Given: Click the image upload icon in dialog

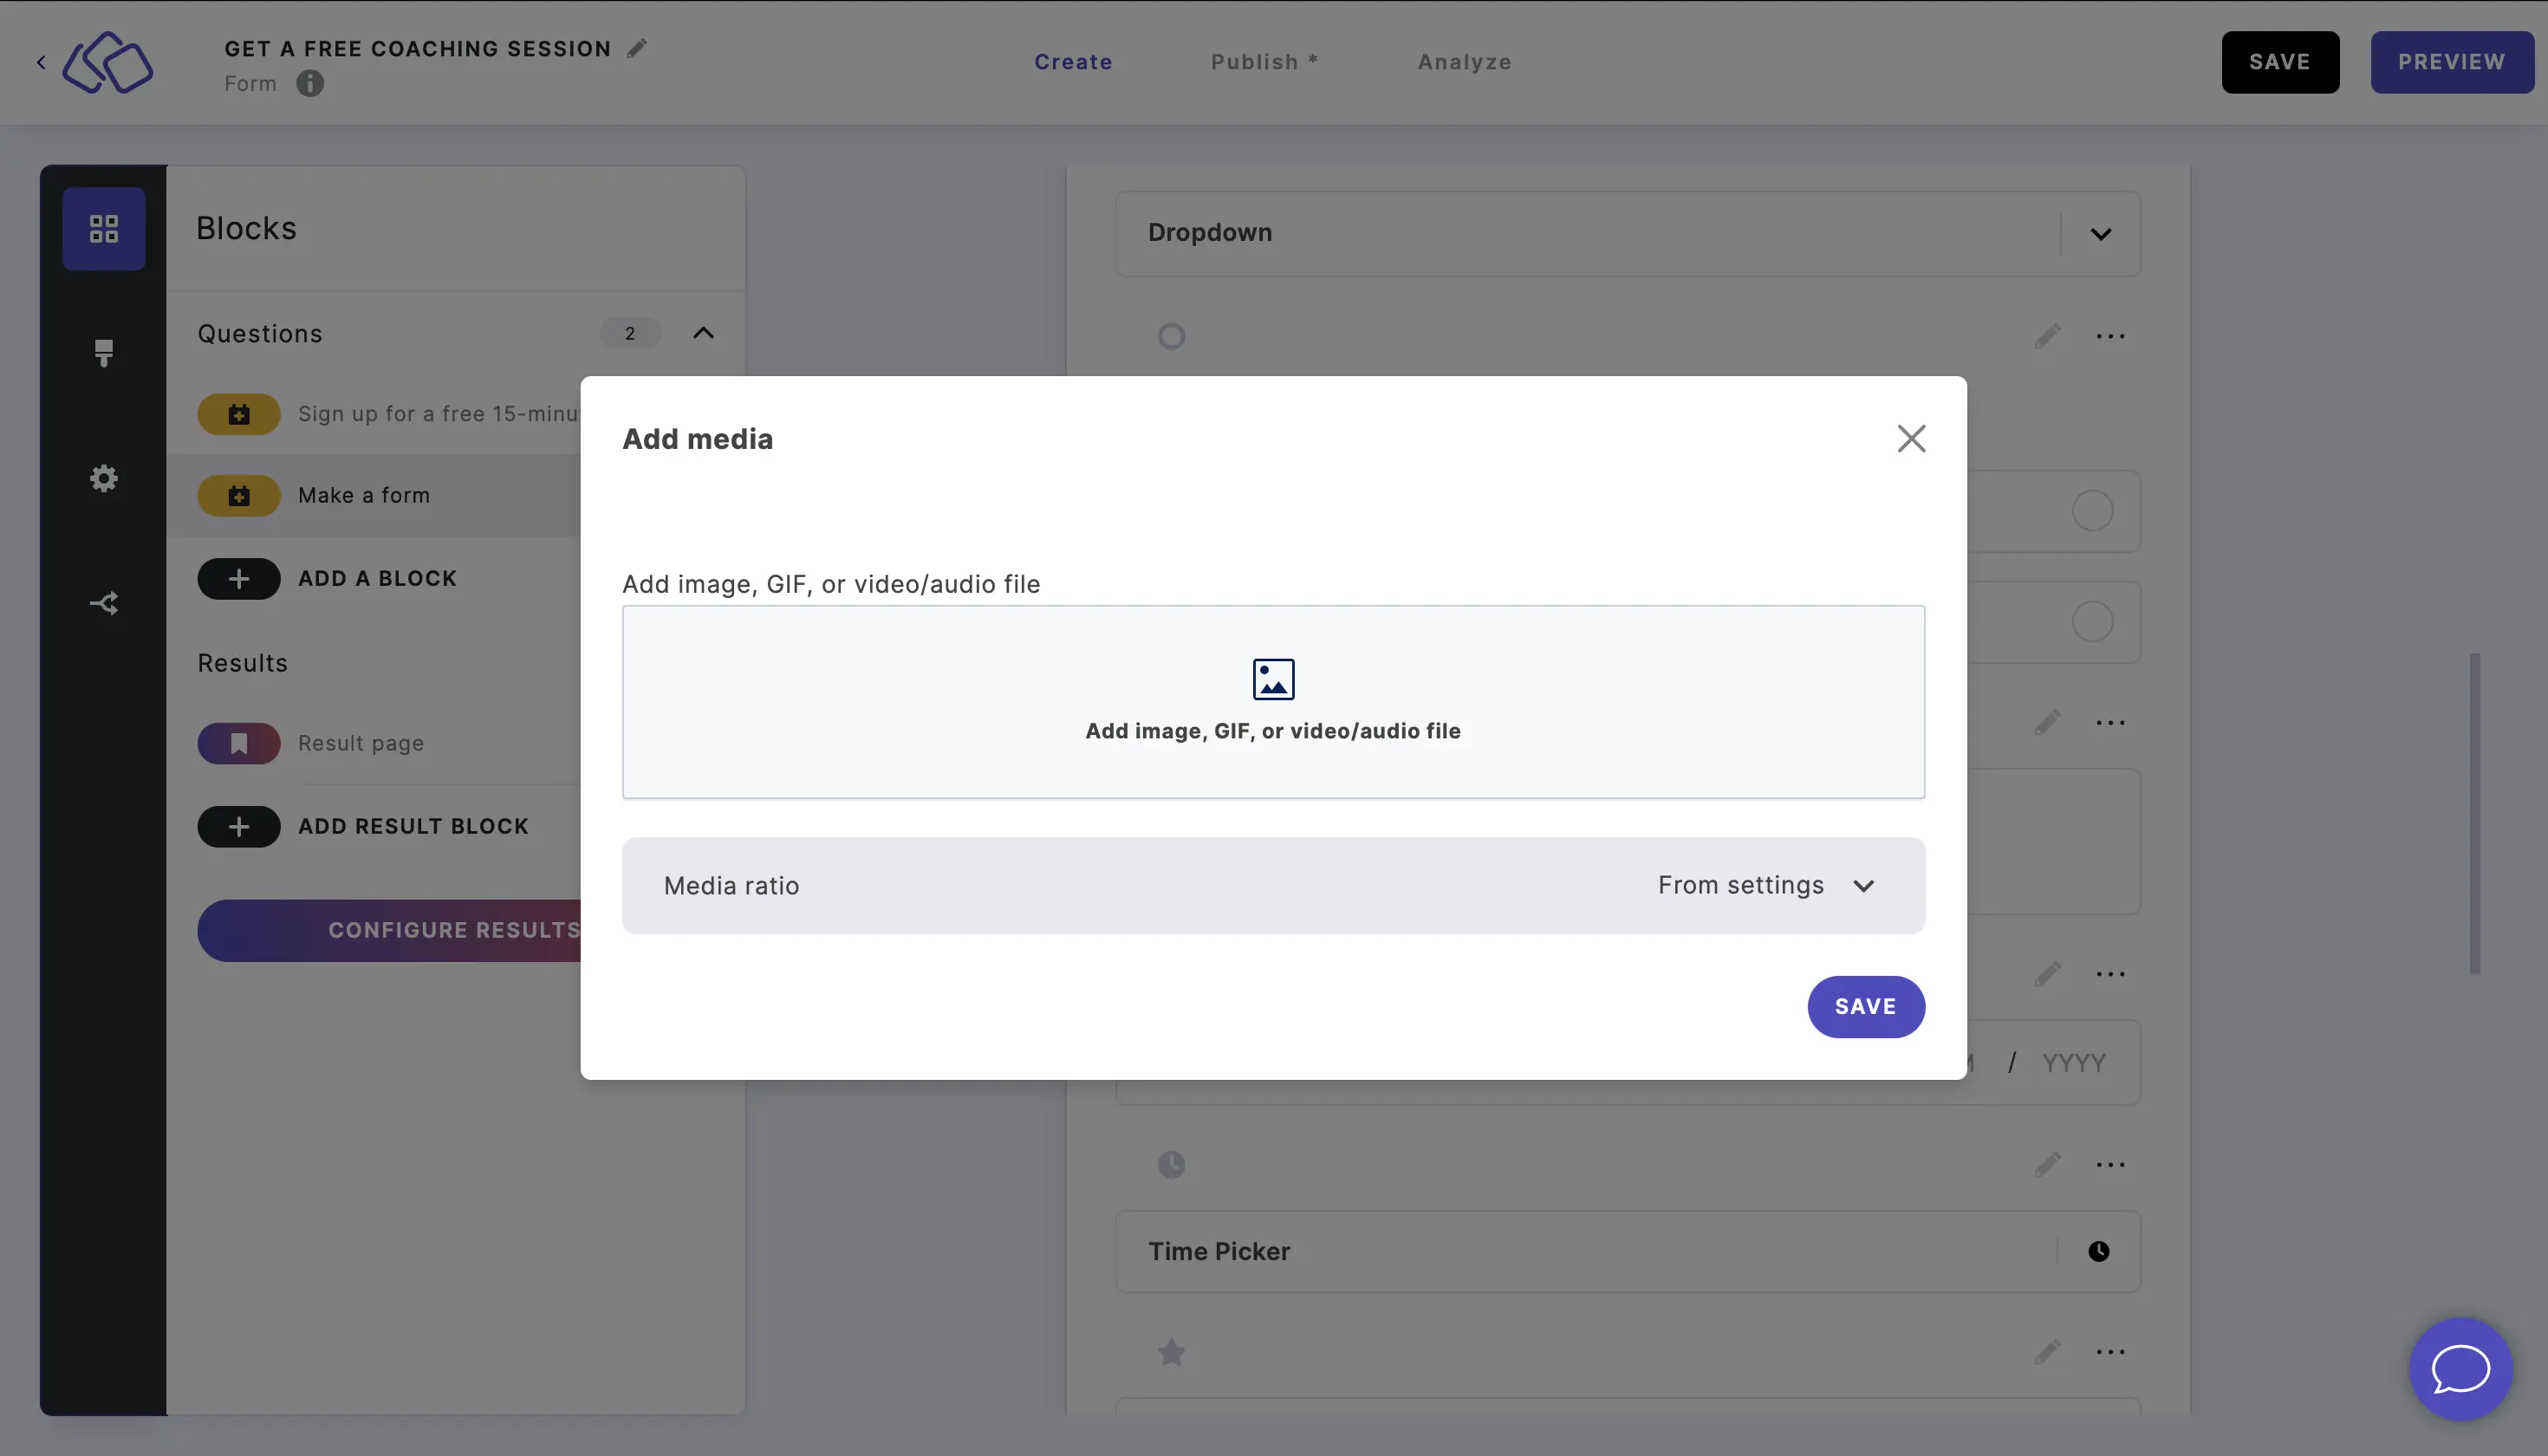Looking at the screenshot, I should coord(1273,679).
